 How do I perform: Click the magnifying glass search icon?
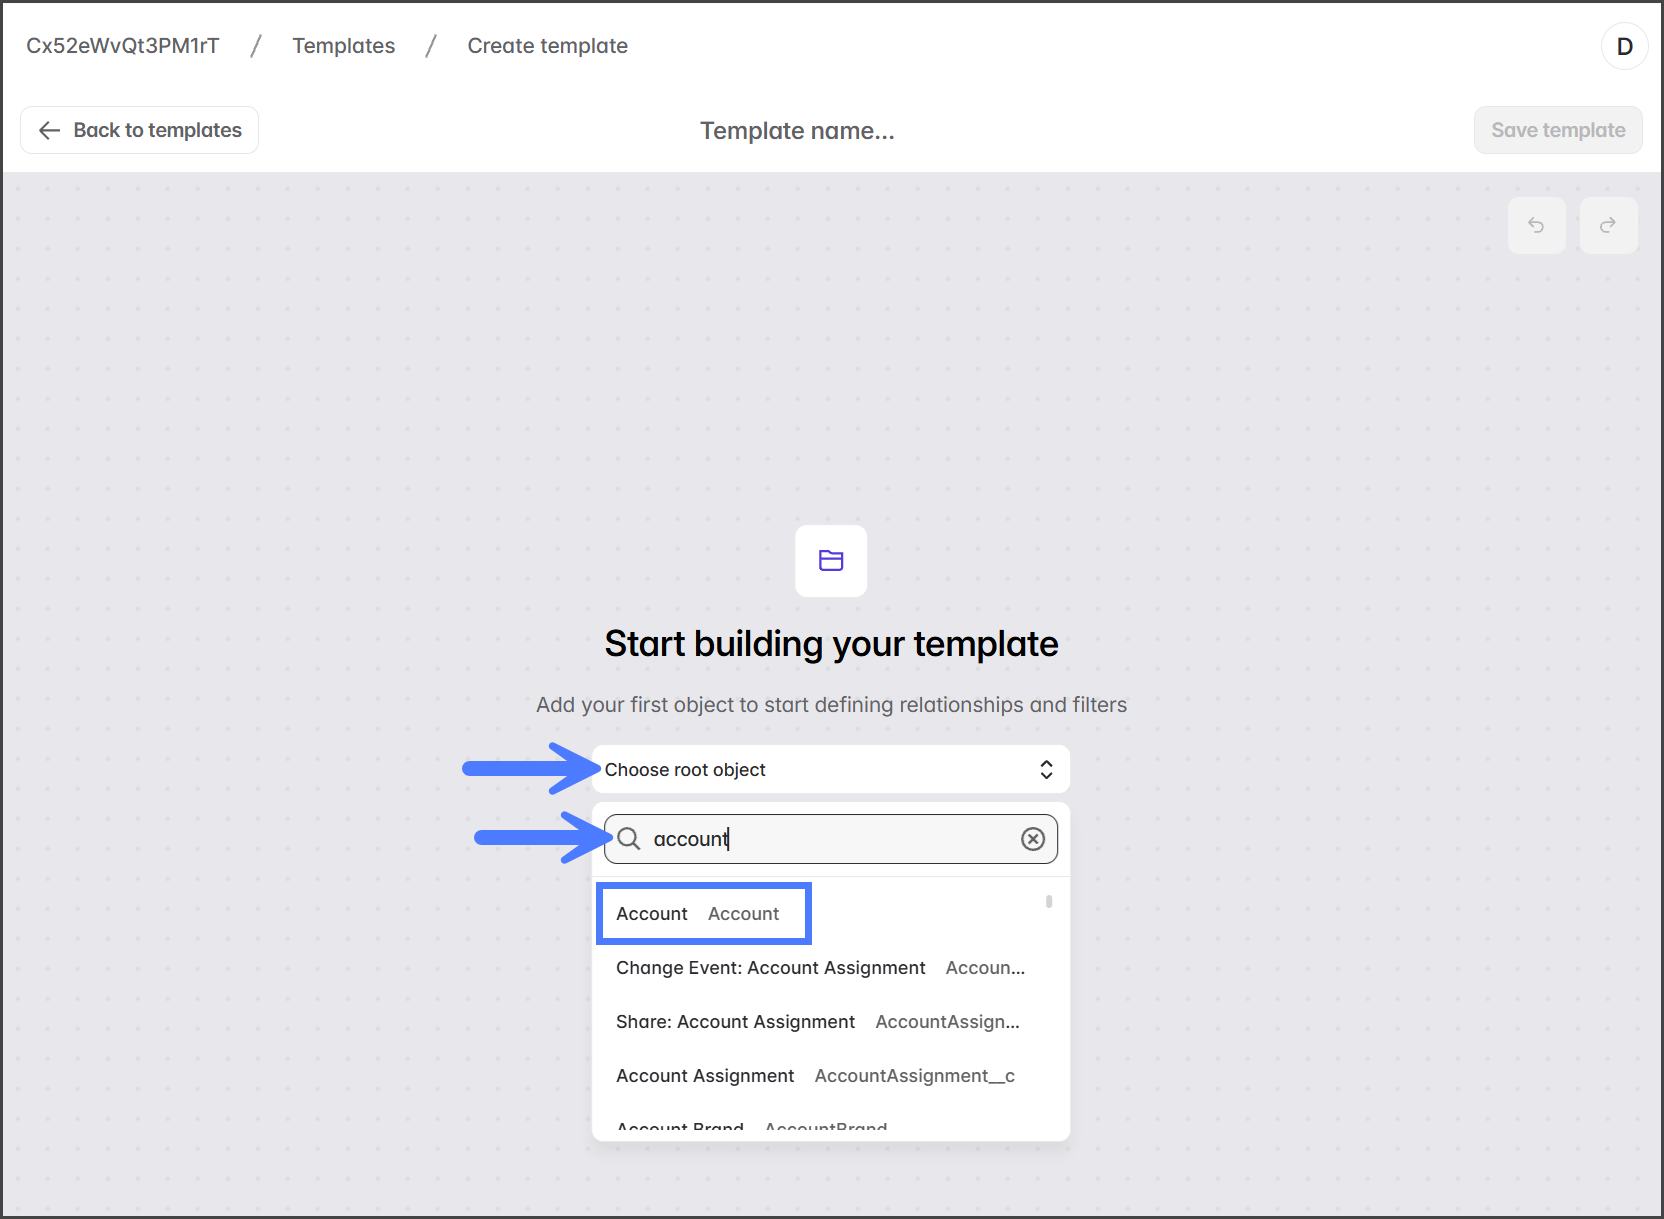[x=629, y=839]
